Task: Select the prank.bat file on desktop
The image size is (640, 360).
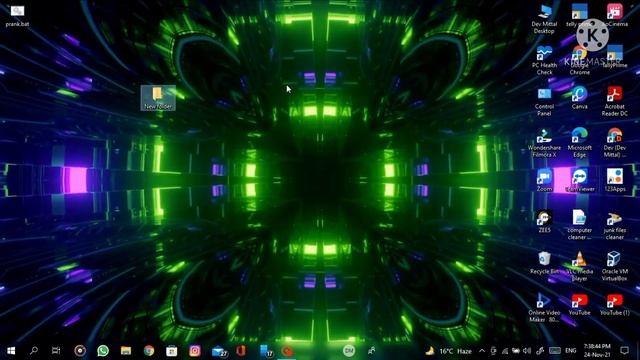Action: (x=17, y=16)
